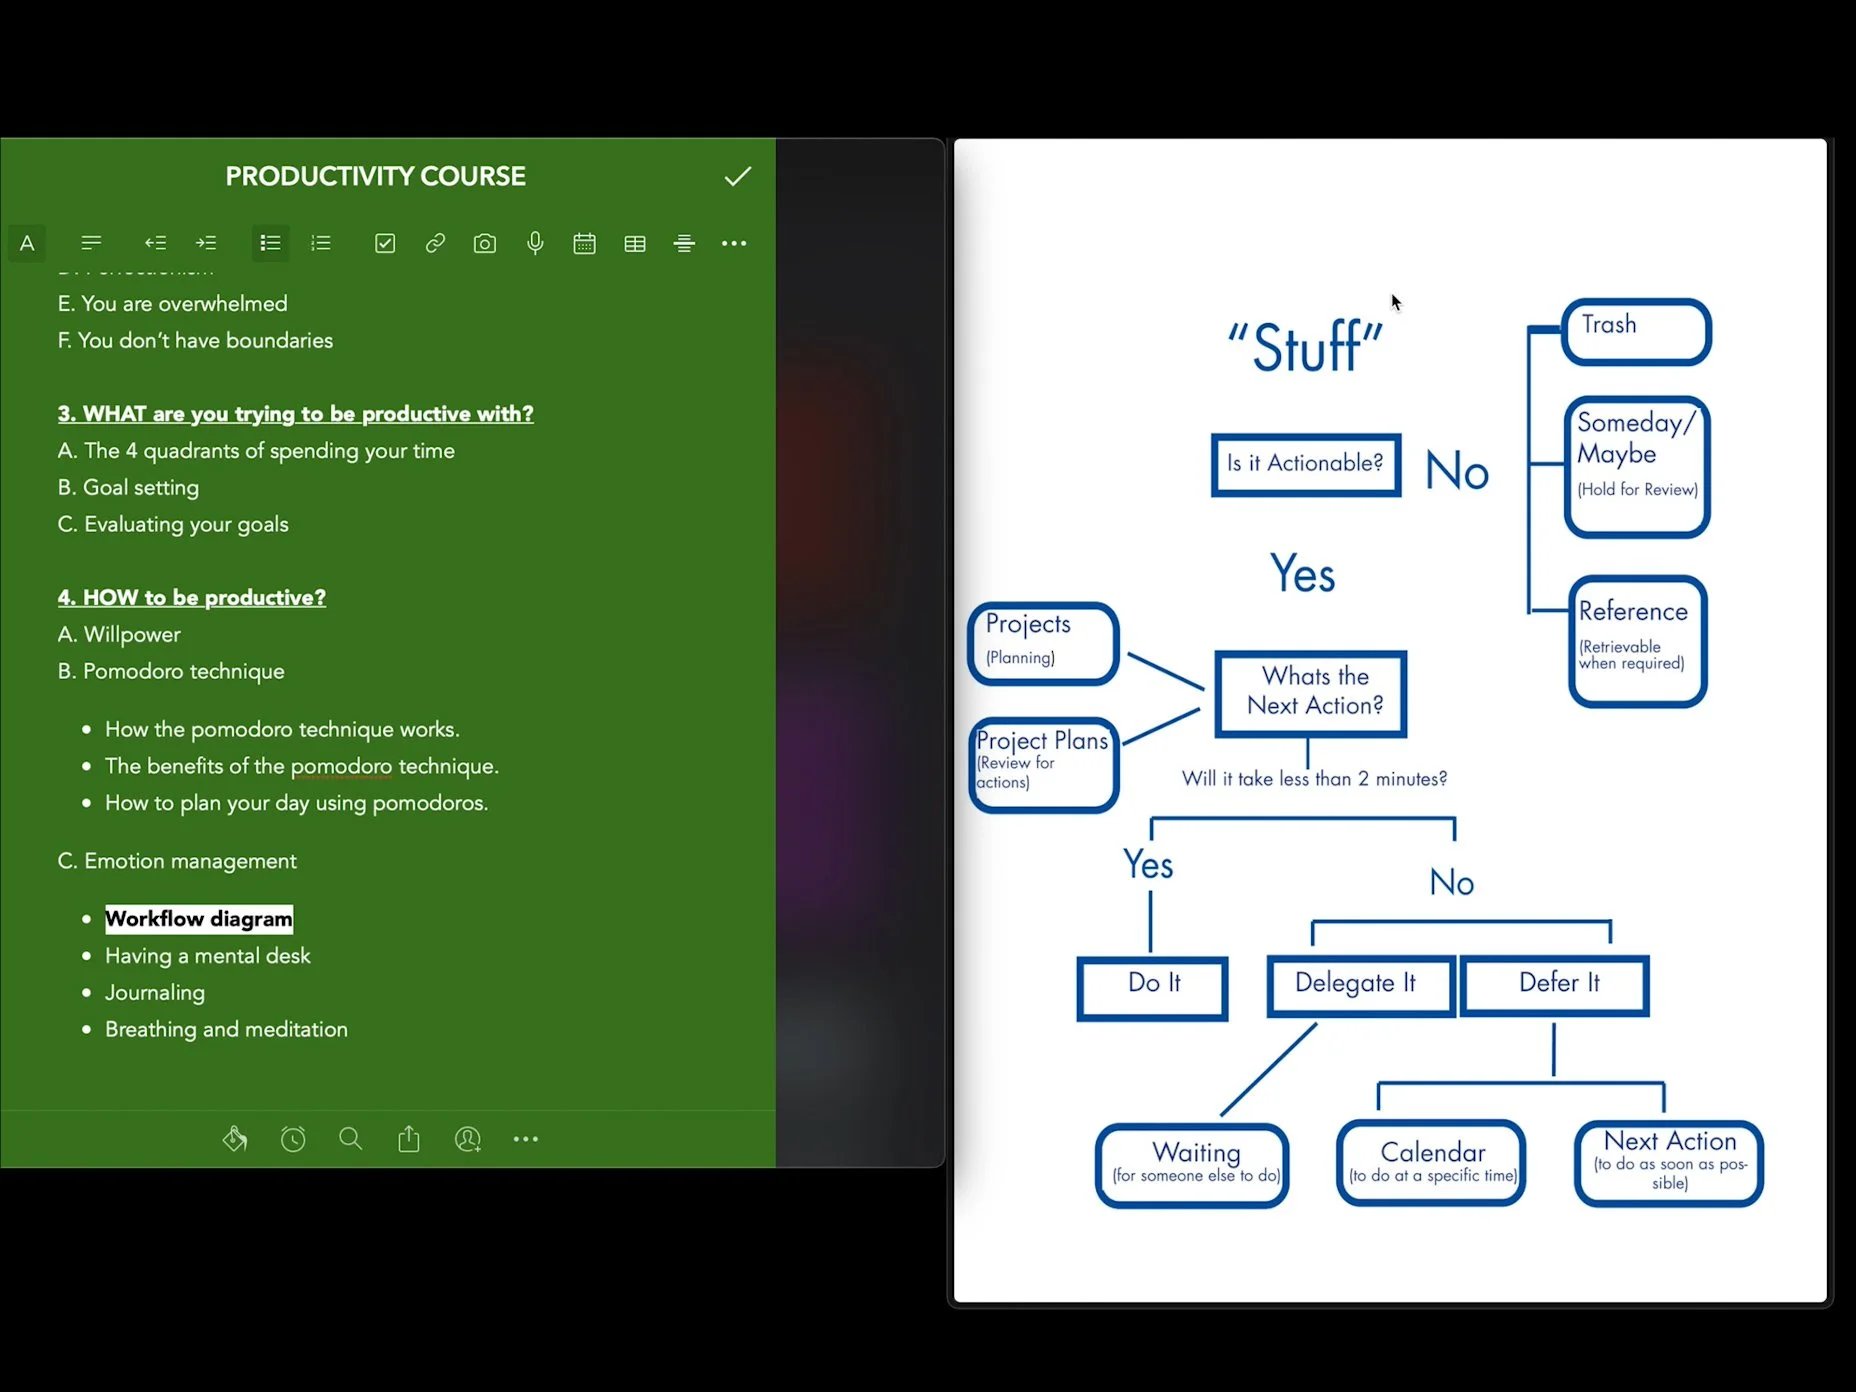Click the 'Delegate It' box in diagram

(1361, 986)
